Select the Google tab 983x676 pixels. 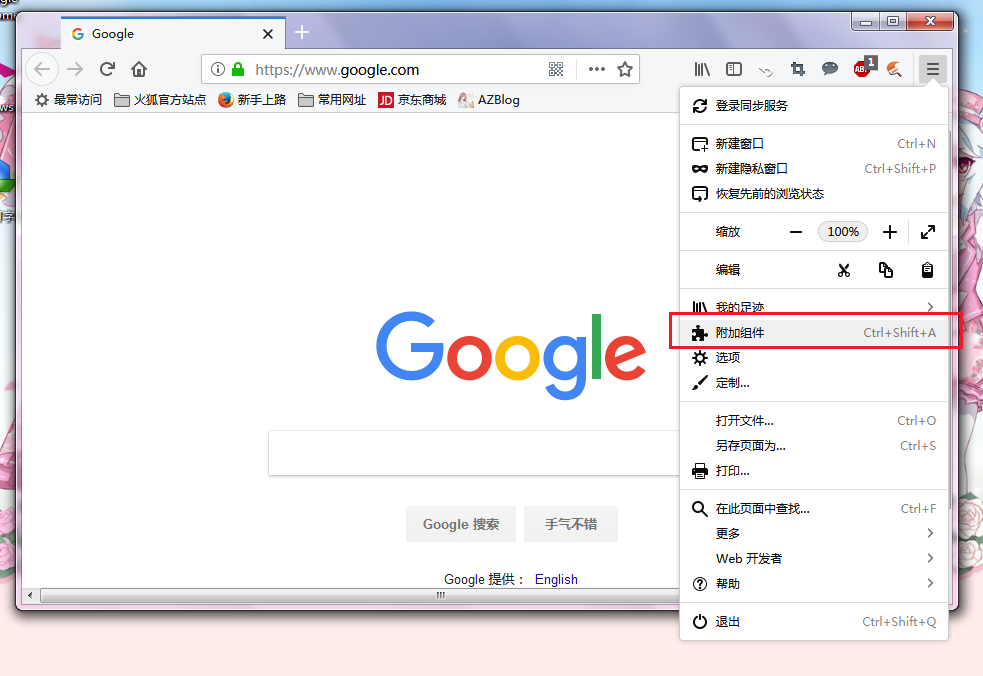point(173,33)
